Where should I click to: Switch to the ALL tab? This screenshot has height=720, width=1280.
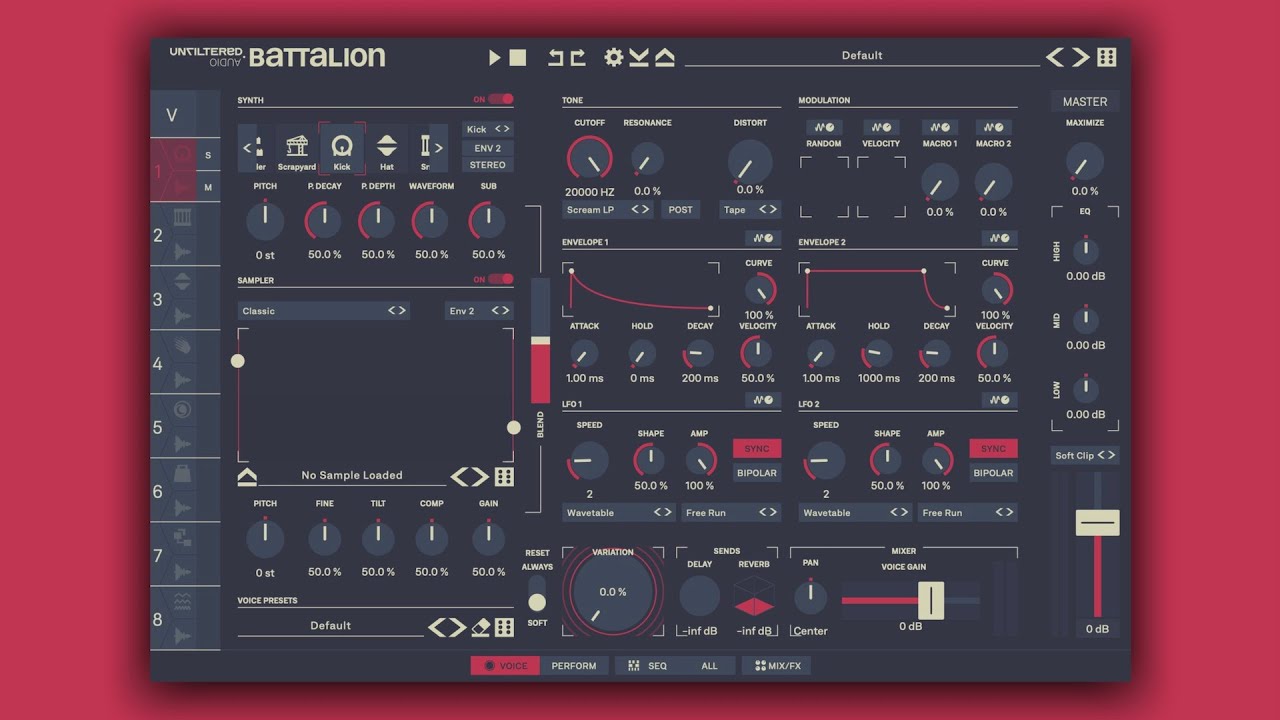coord(709,666)
